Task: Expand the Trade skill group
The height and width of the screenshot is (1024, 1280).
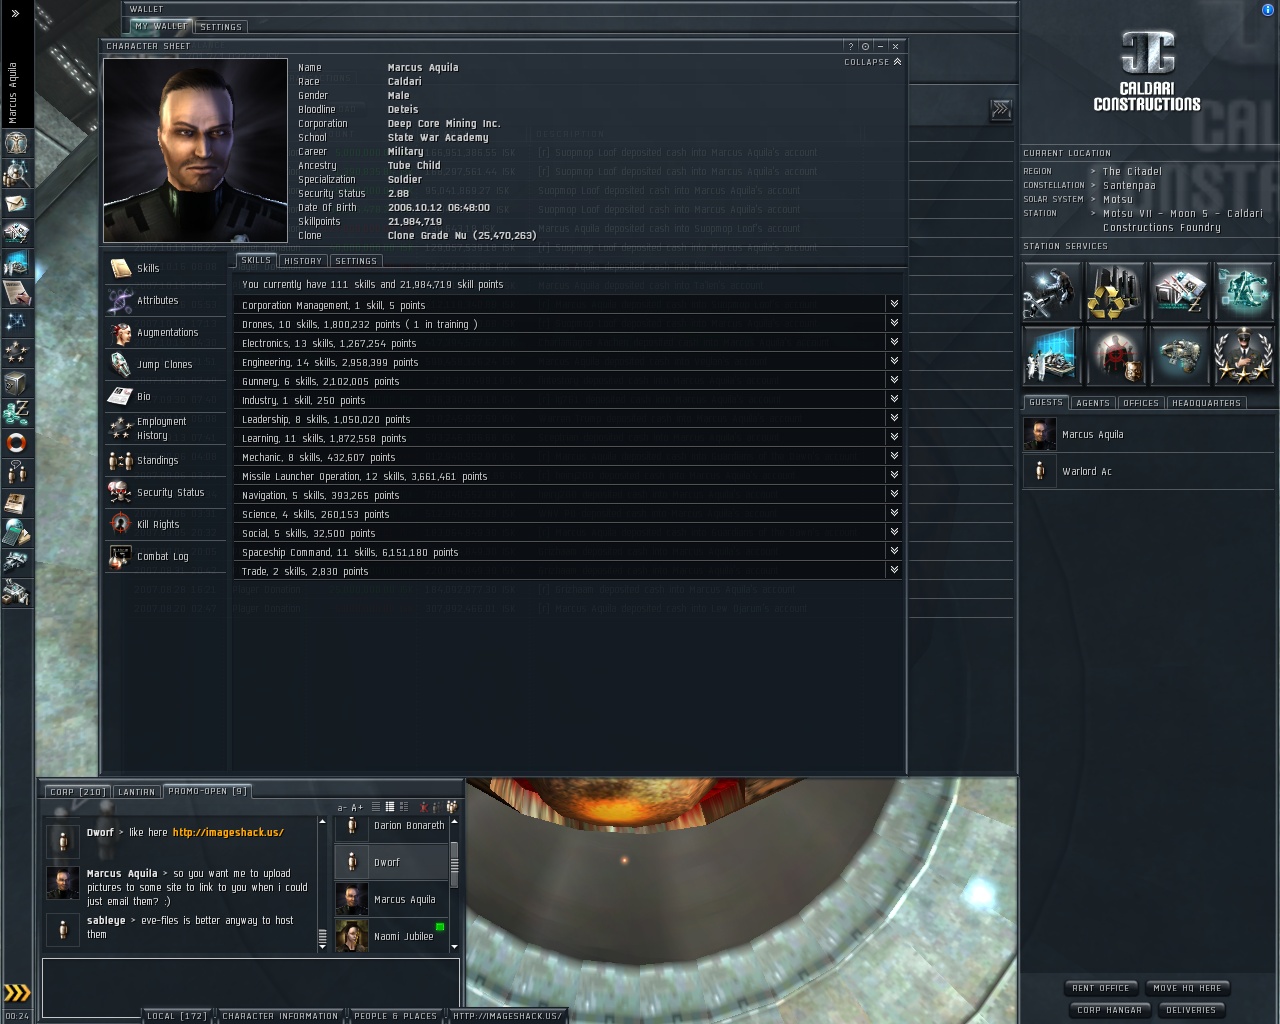Action: [894, 570]
